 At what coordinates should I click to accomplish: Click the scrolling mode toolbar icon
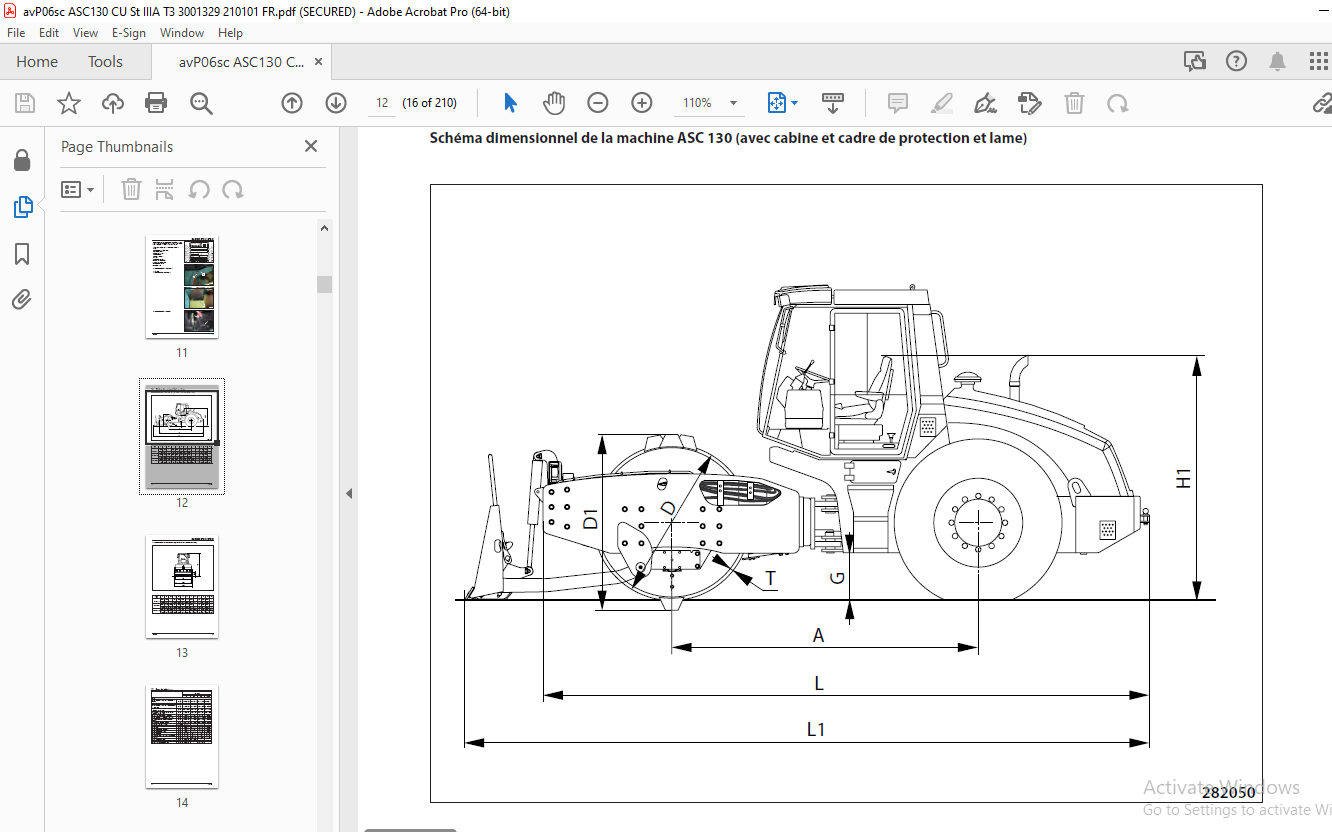pyautogui.click(x=833, y=103)
